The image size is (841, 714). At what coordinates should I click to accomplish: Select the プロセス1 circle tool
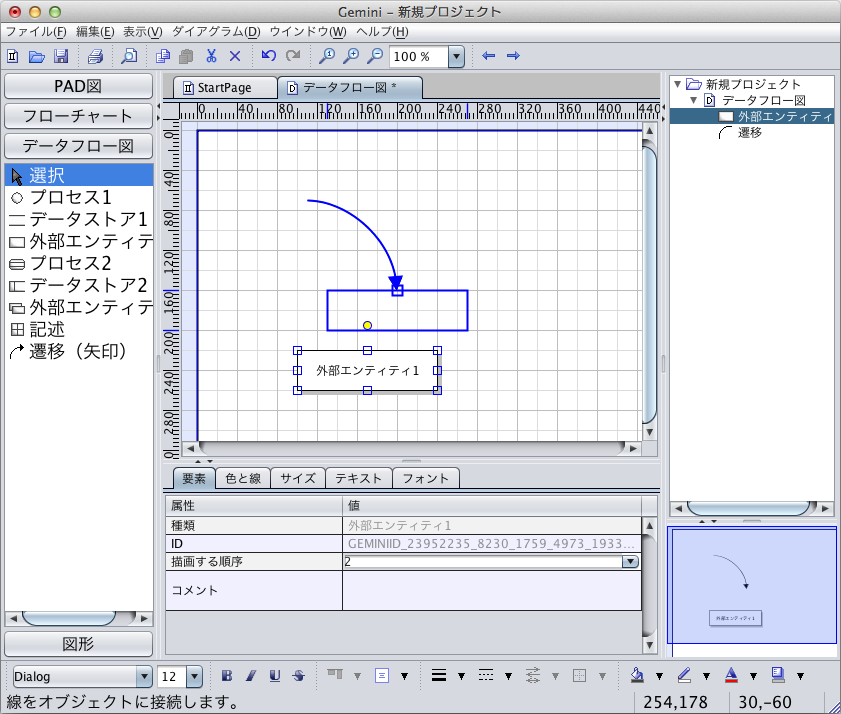[79, 197]
